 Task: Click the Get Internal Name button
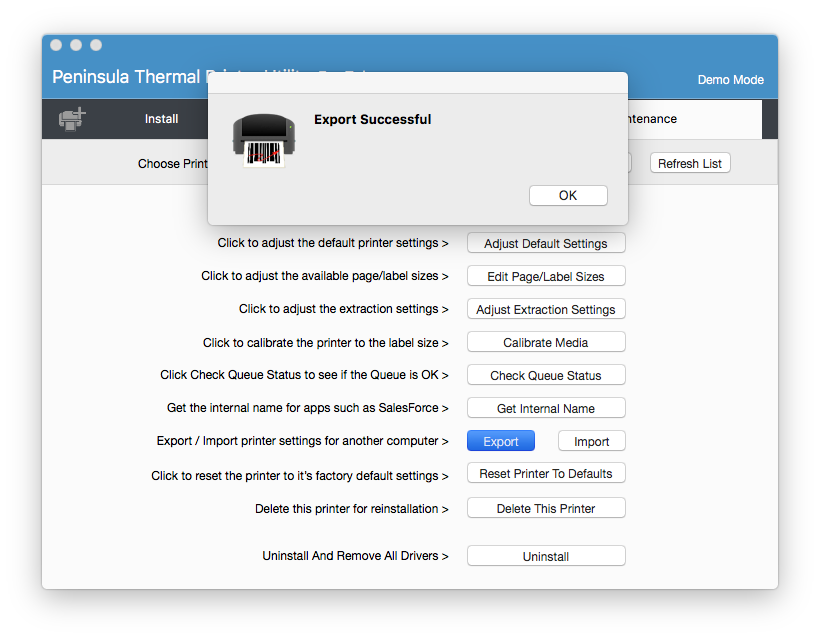coord(546,408)
